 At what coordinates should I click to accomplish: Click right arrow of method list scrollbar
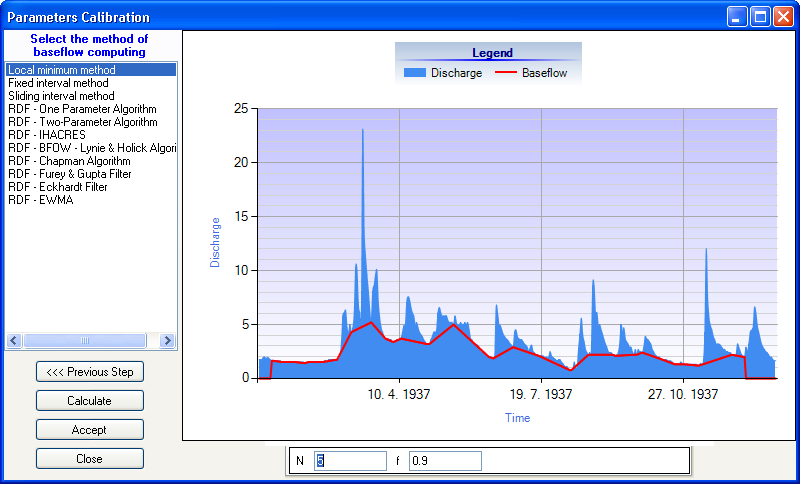(x=167, y=341)
